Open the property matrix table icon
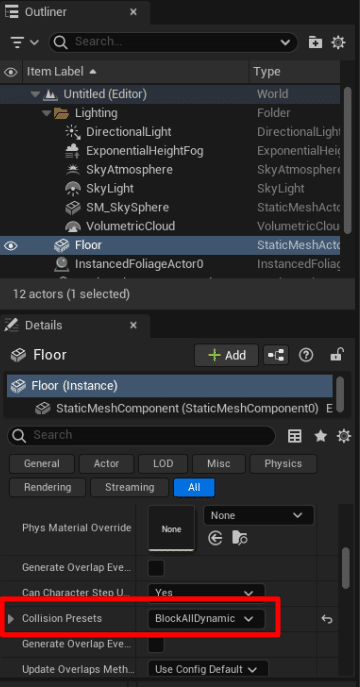The image size is (360, 687). coord(295,436)
